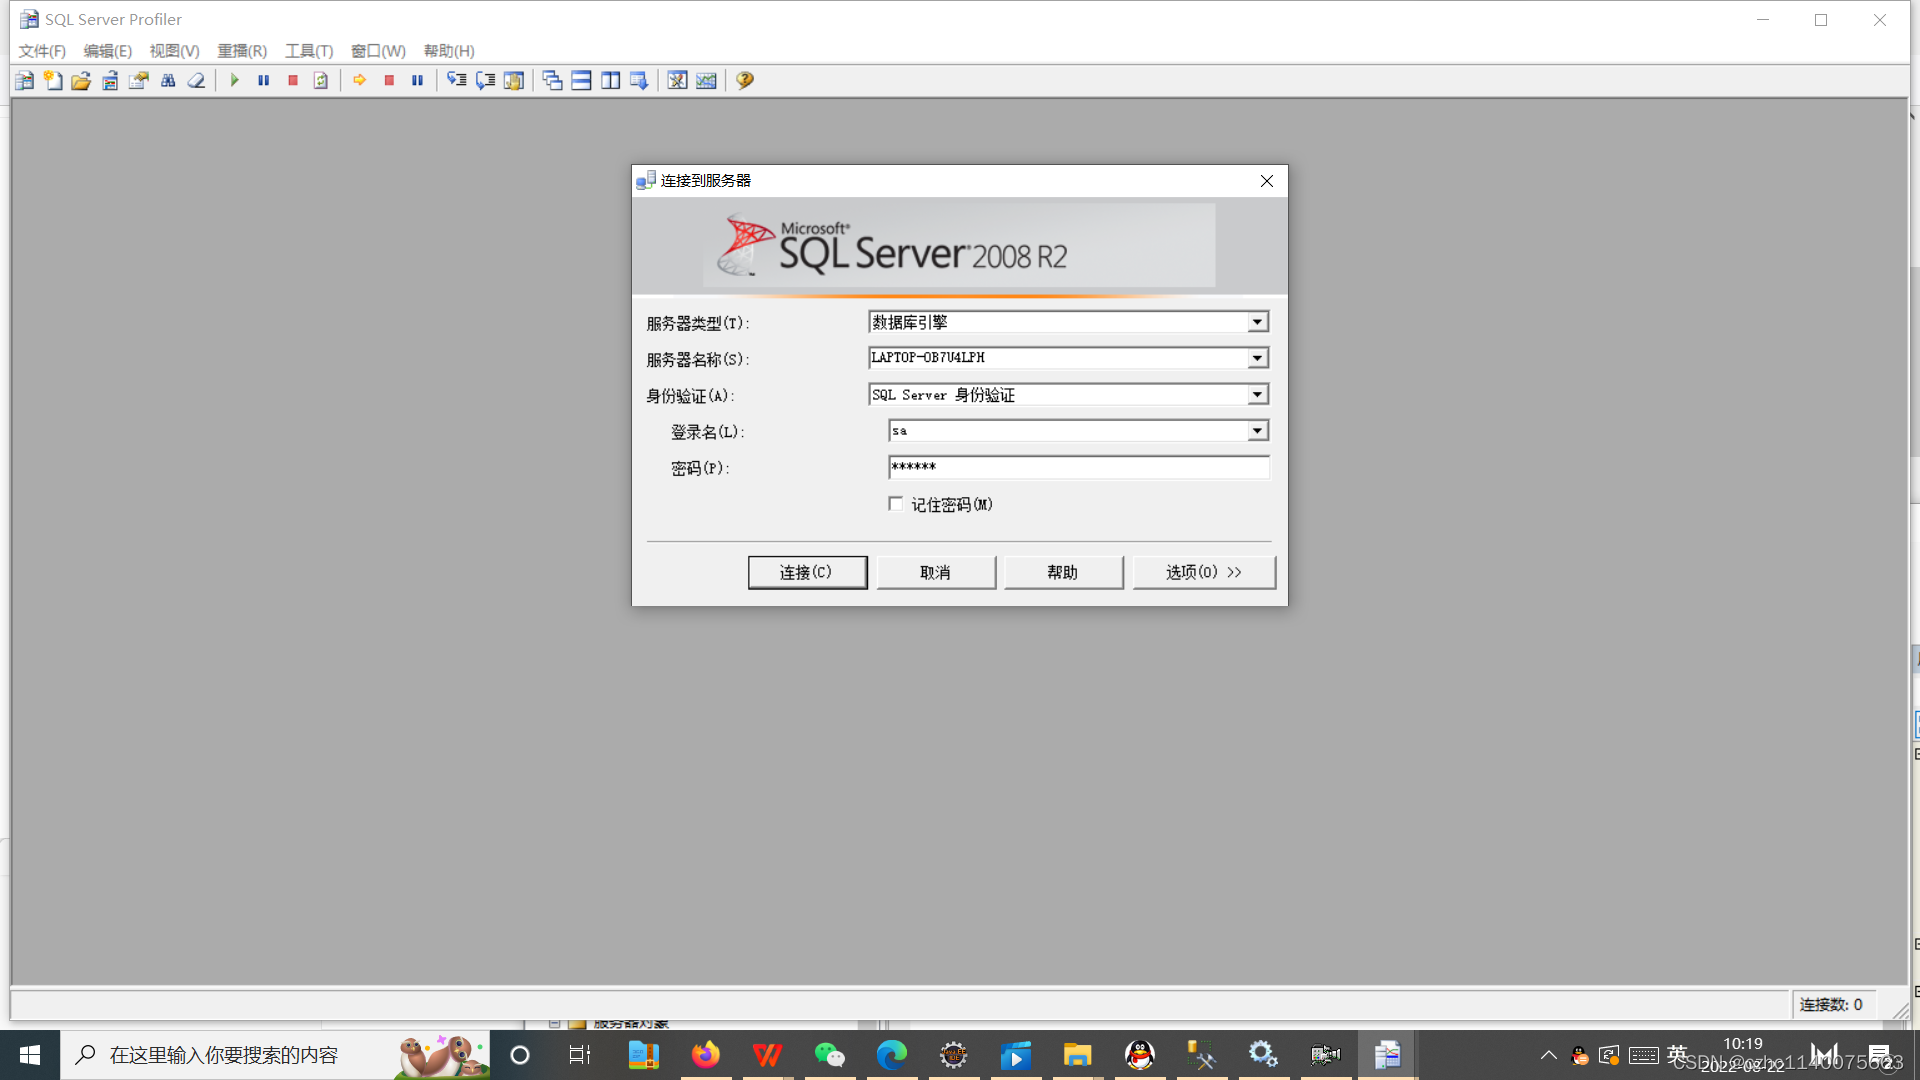Open the 重播(R) menu
The width and height of the screenshot is (1920, 1080).
tap(242, 51)
